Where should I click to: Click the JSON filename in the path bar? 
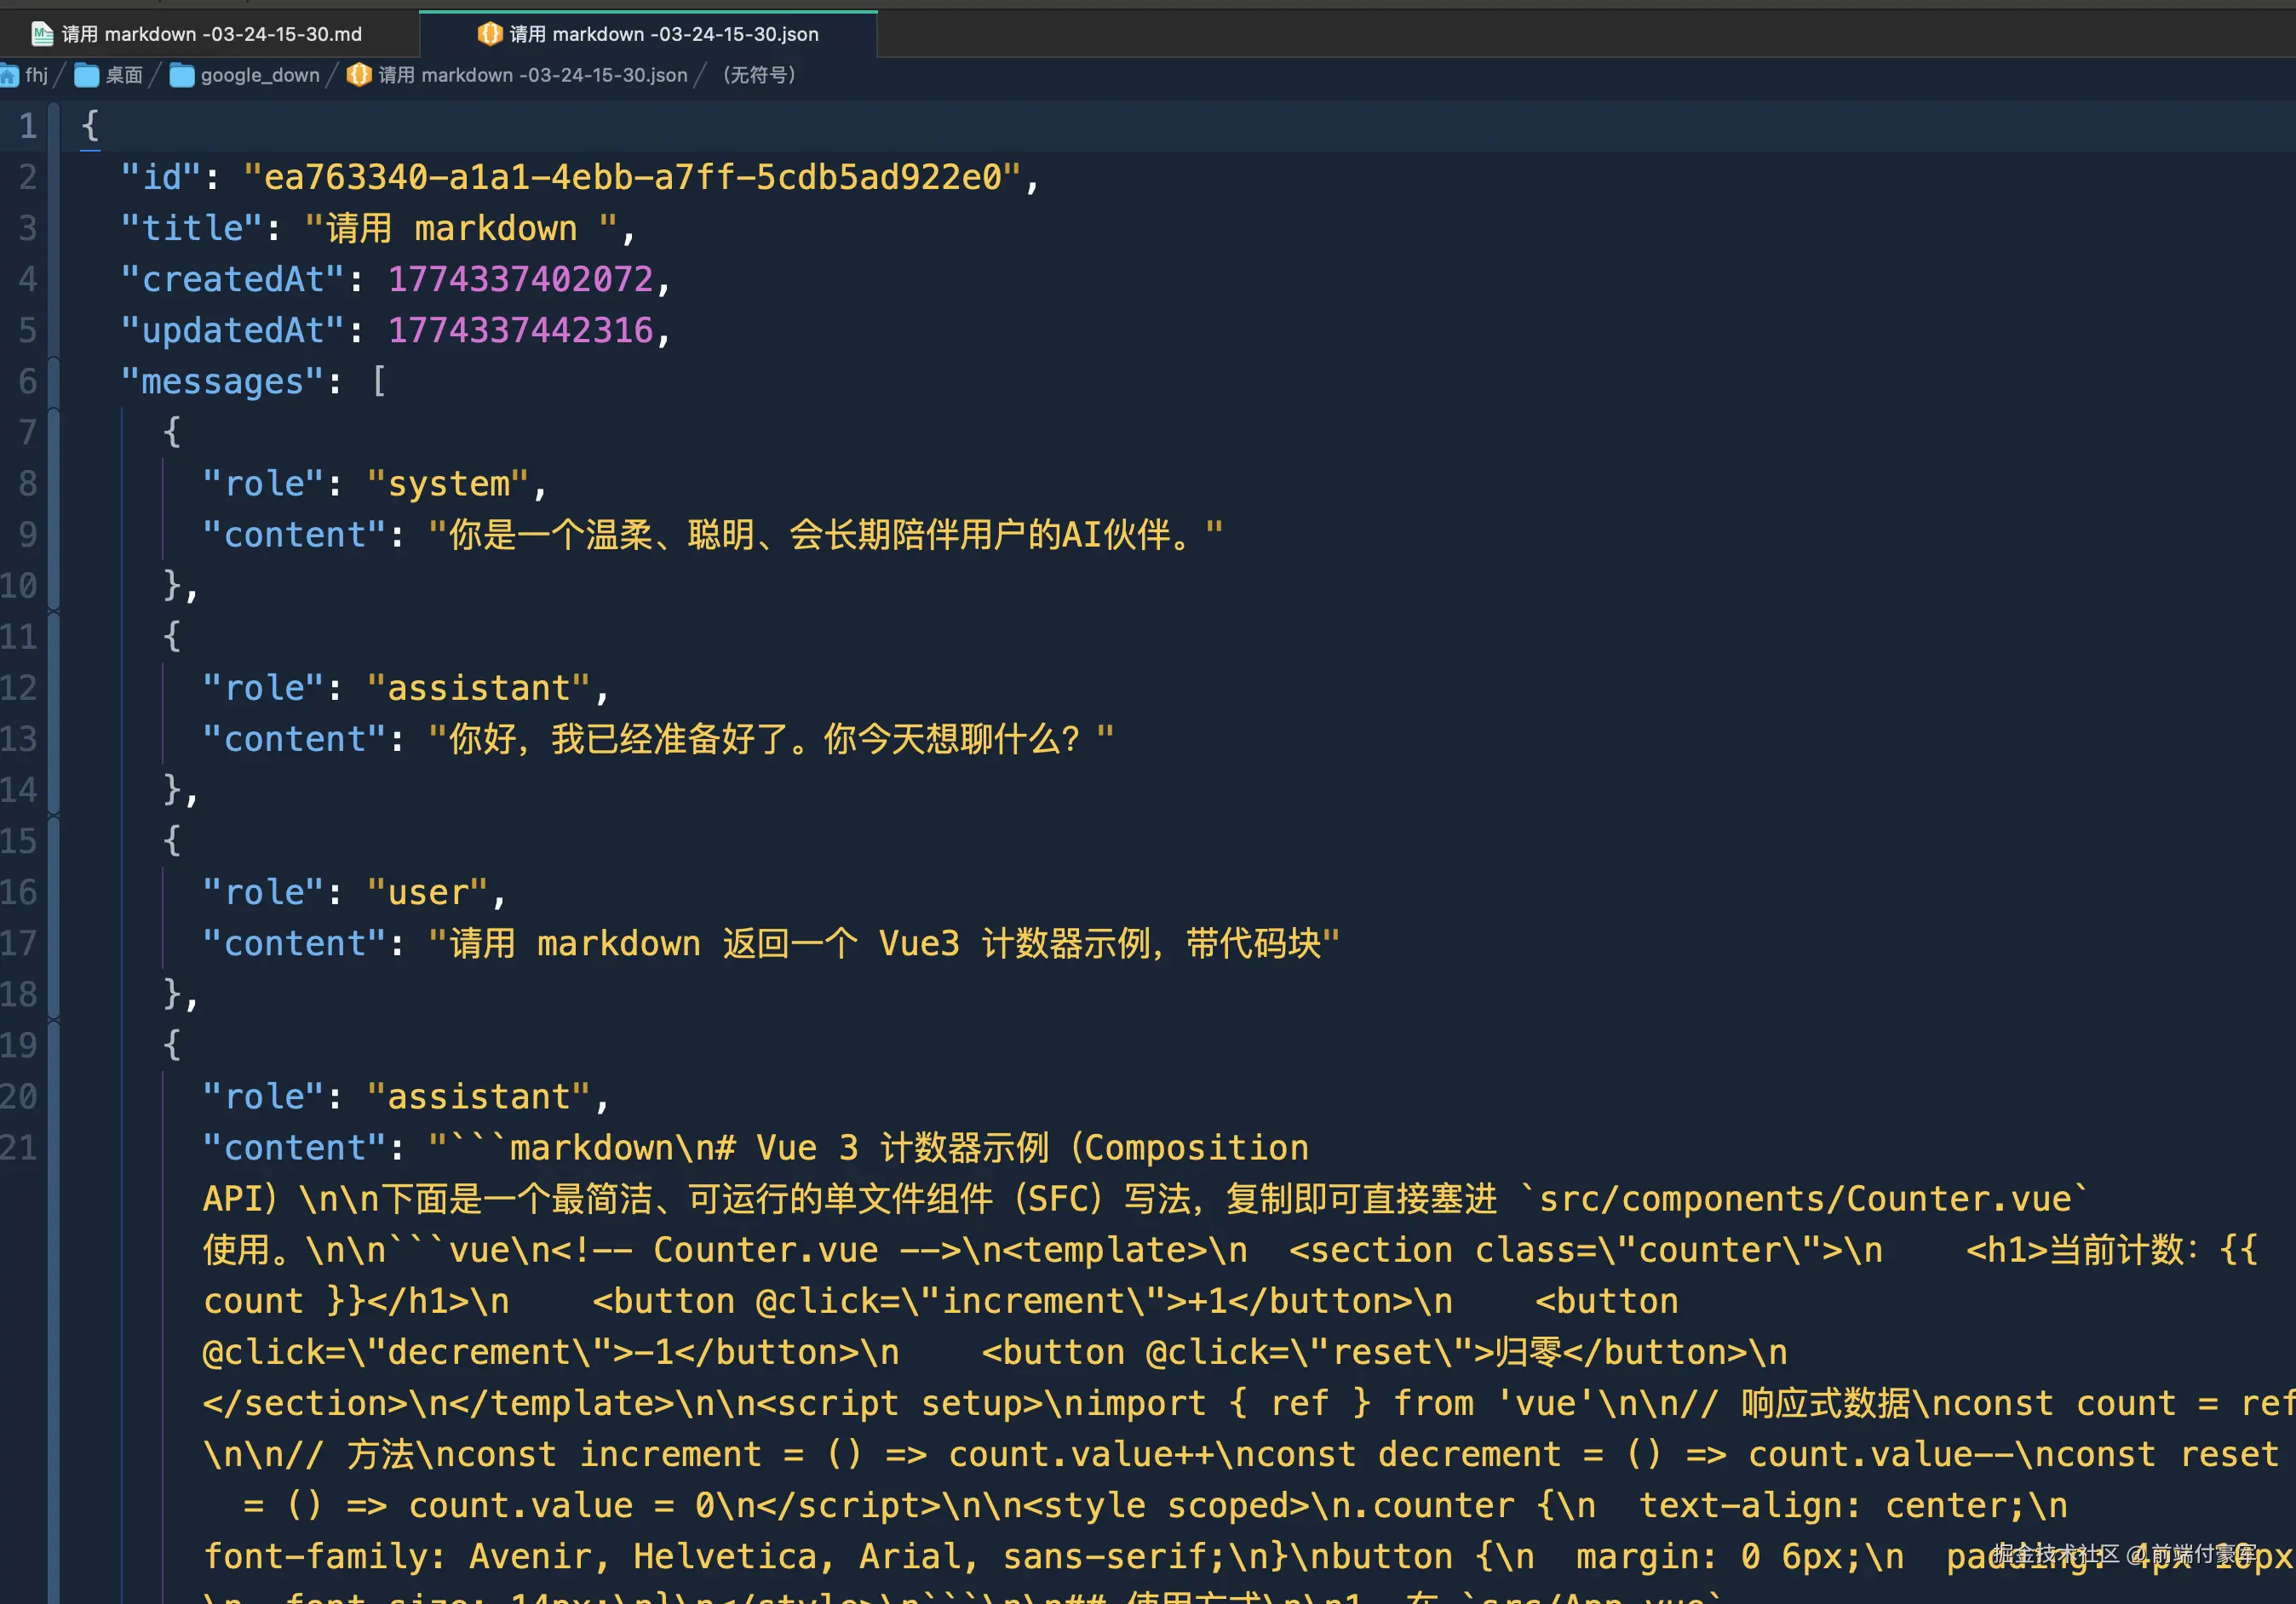533,75
